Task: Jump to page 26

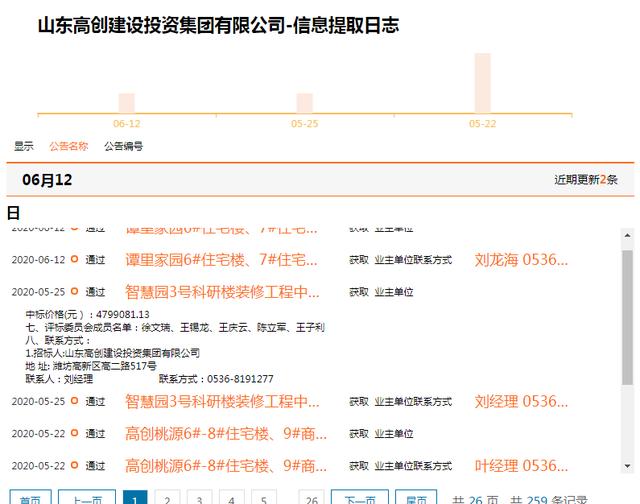Action: pos(312,498)
